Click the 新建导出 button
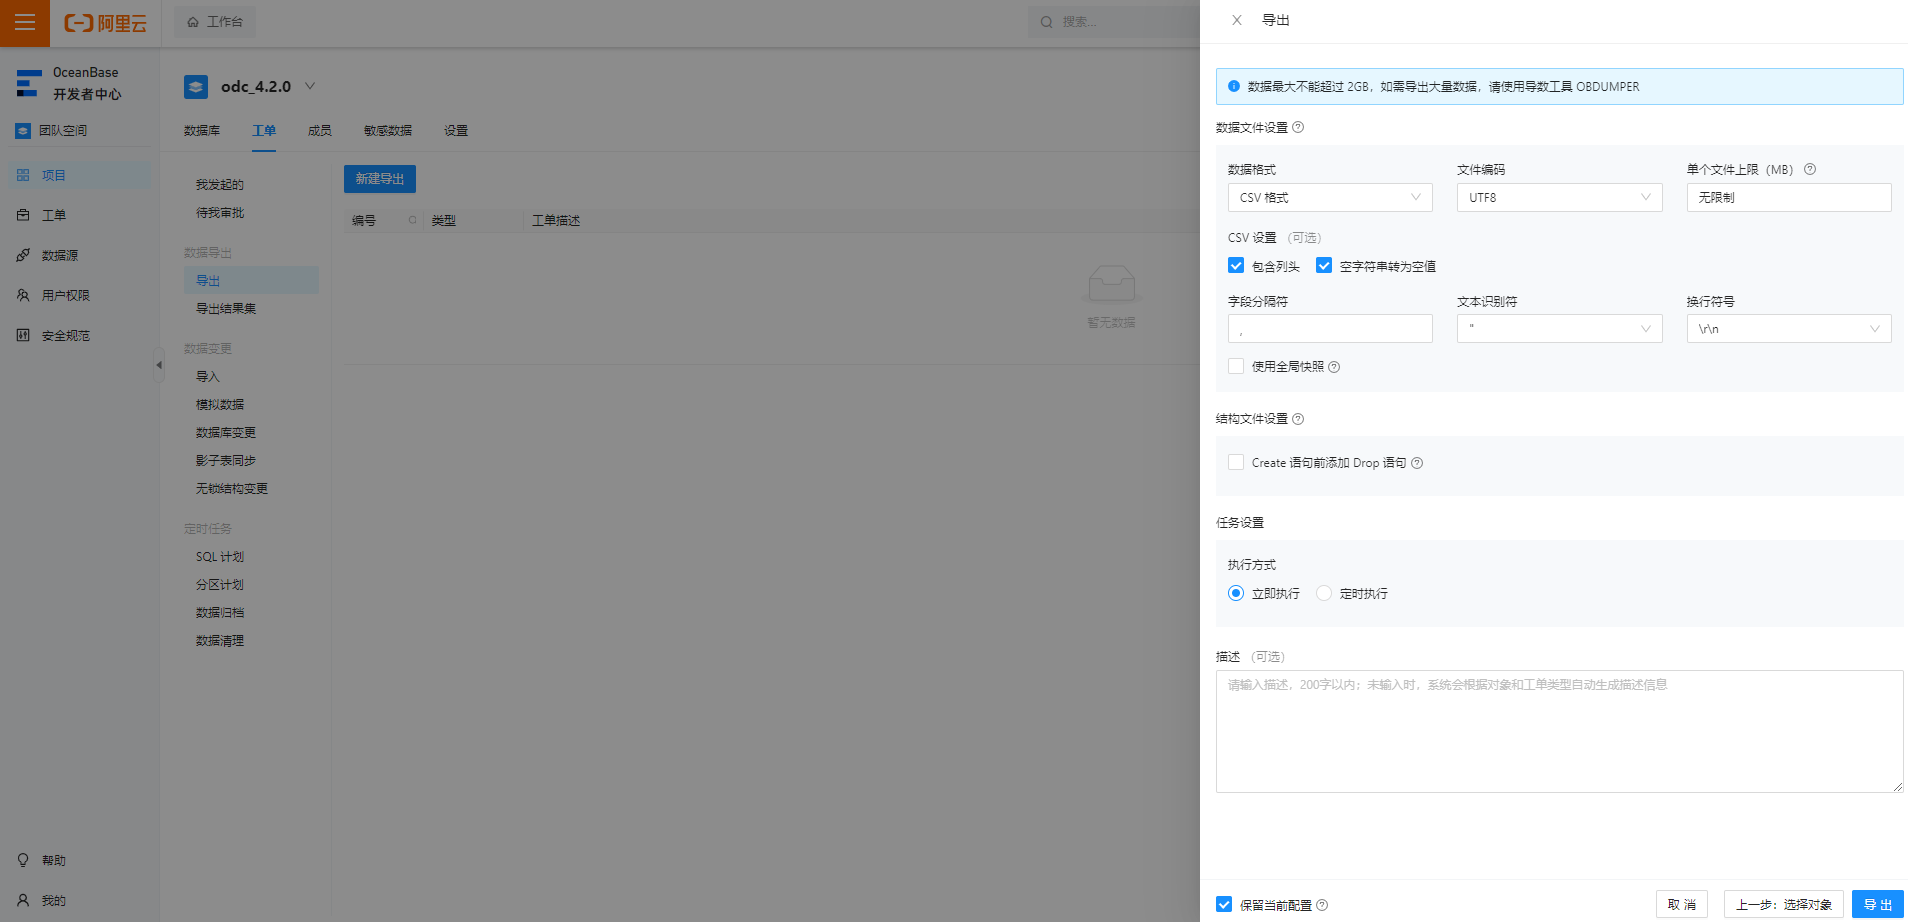This screenshot has width=1908, height=922. coord(380,179)
